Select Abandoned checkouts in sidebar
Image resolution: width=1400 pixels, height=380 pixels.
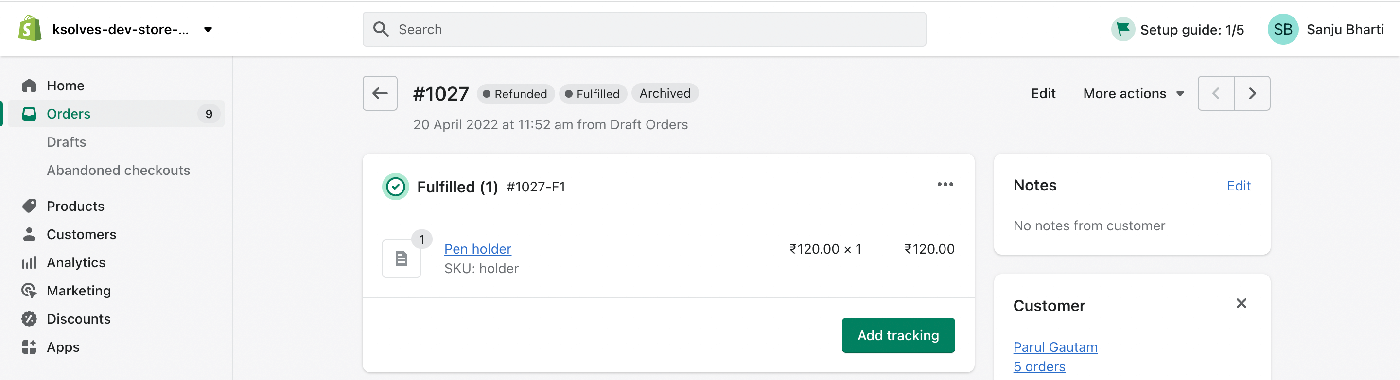(118, 170)
